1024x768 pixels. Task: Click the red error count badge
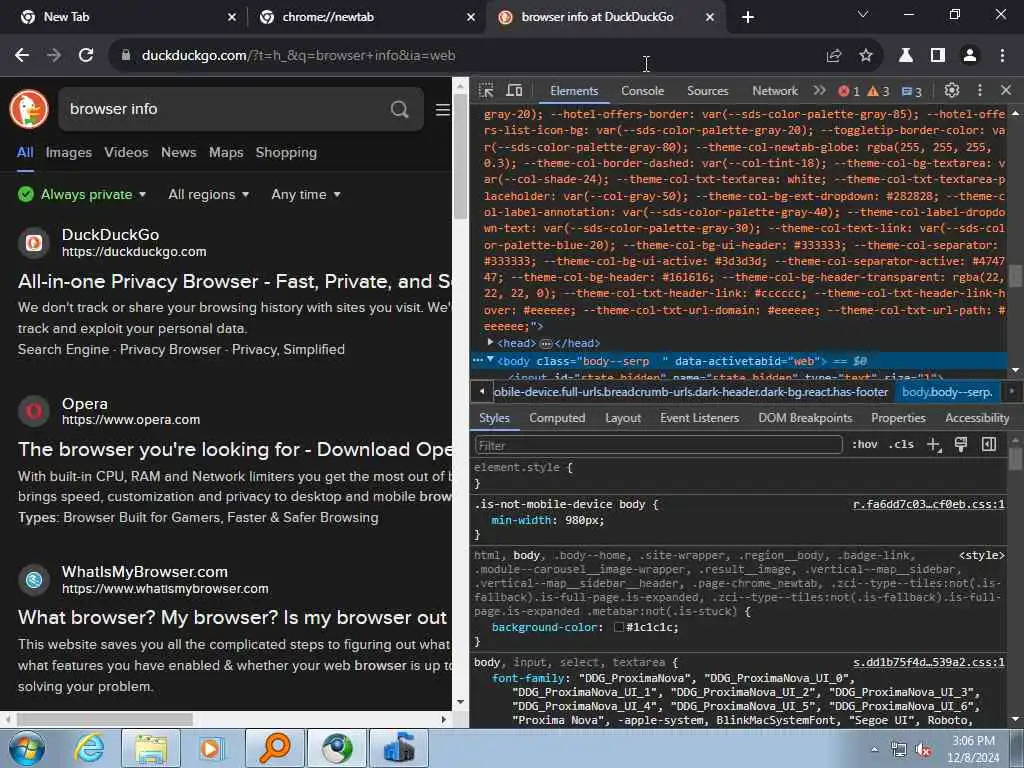849,91
